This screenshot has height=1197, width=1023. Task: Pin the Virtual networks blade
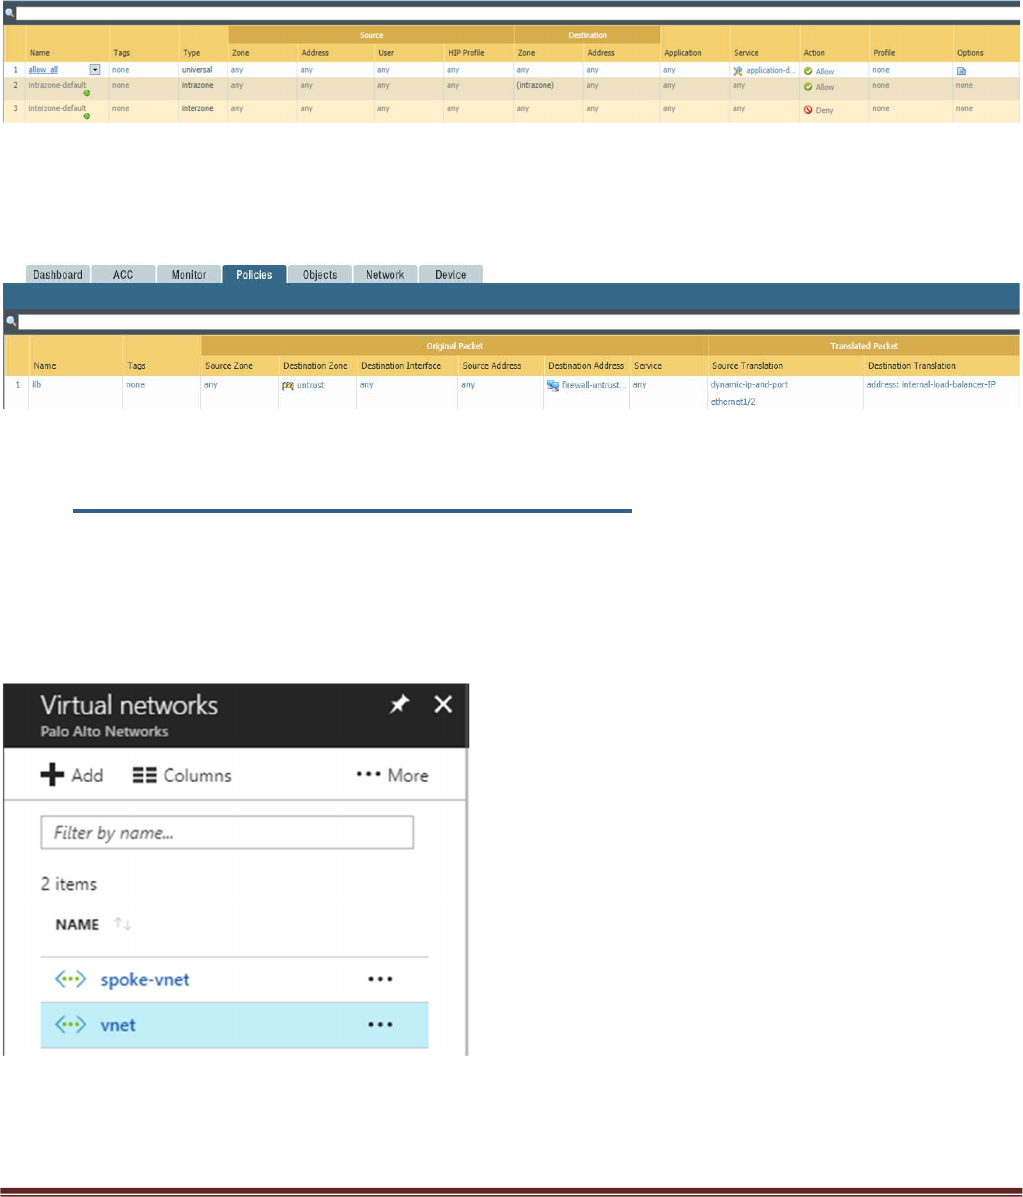pyautogui.click(x=399, y=704)
